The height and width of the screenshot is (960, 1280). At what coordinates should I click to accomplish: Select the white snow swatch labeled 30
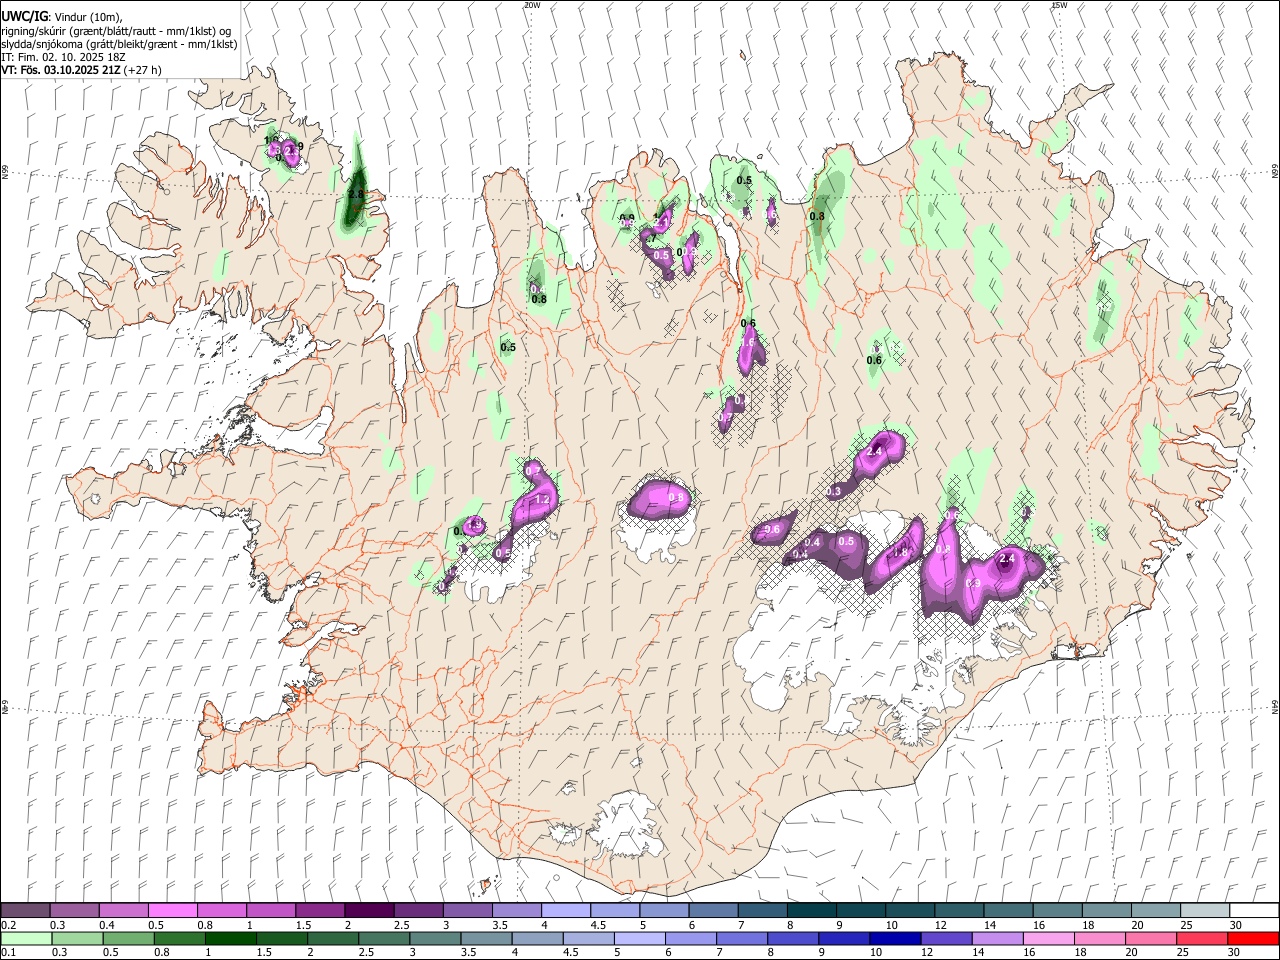1254,910
